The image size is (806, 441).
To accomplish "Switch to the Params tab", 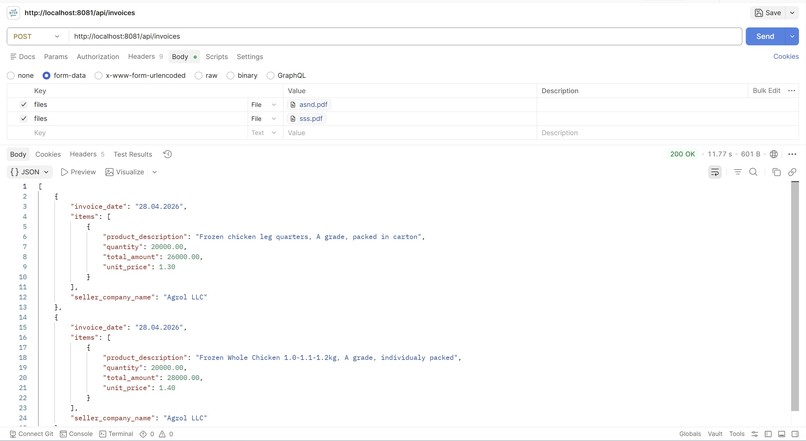I will coord(56,57).
